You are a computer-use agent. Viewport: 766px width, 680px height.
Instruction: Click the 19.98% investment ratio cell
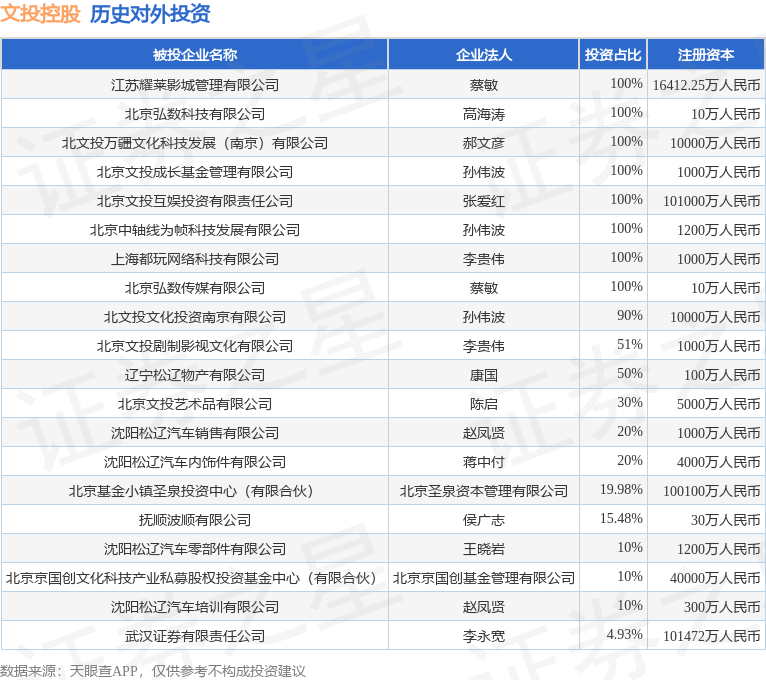tap(613, 490)
